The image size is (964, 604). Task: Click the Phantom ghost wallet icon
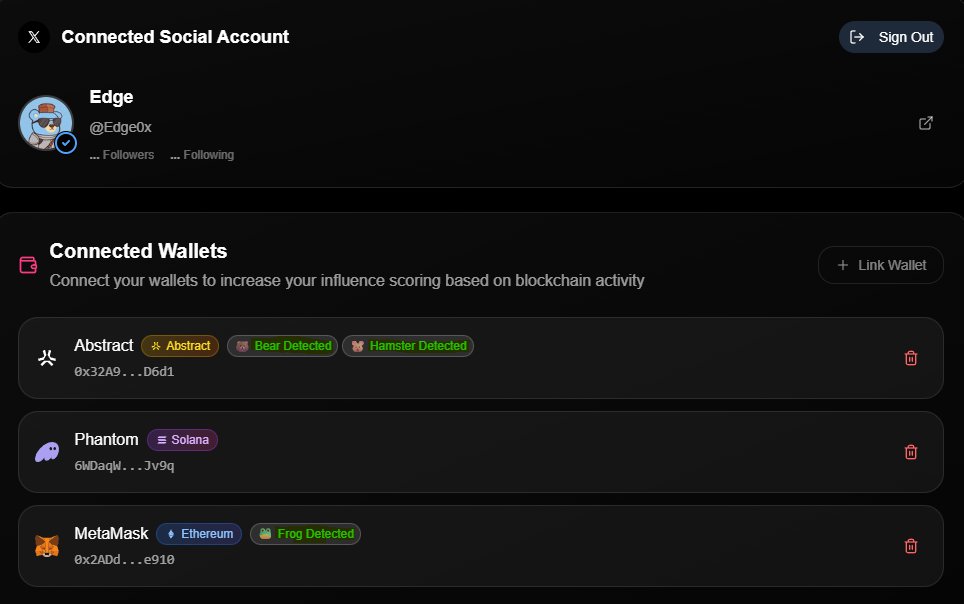pos(47,452)
